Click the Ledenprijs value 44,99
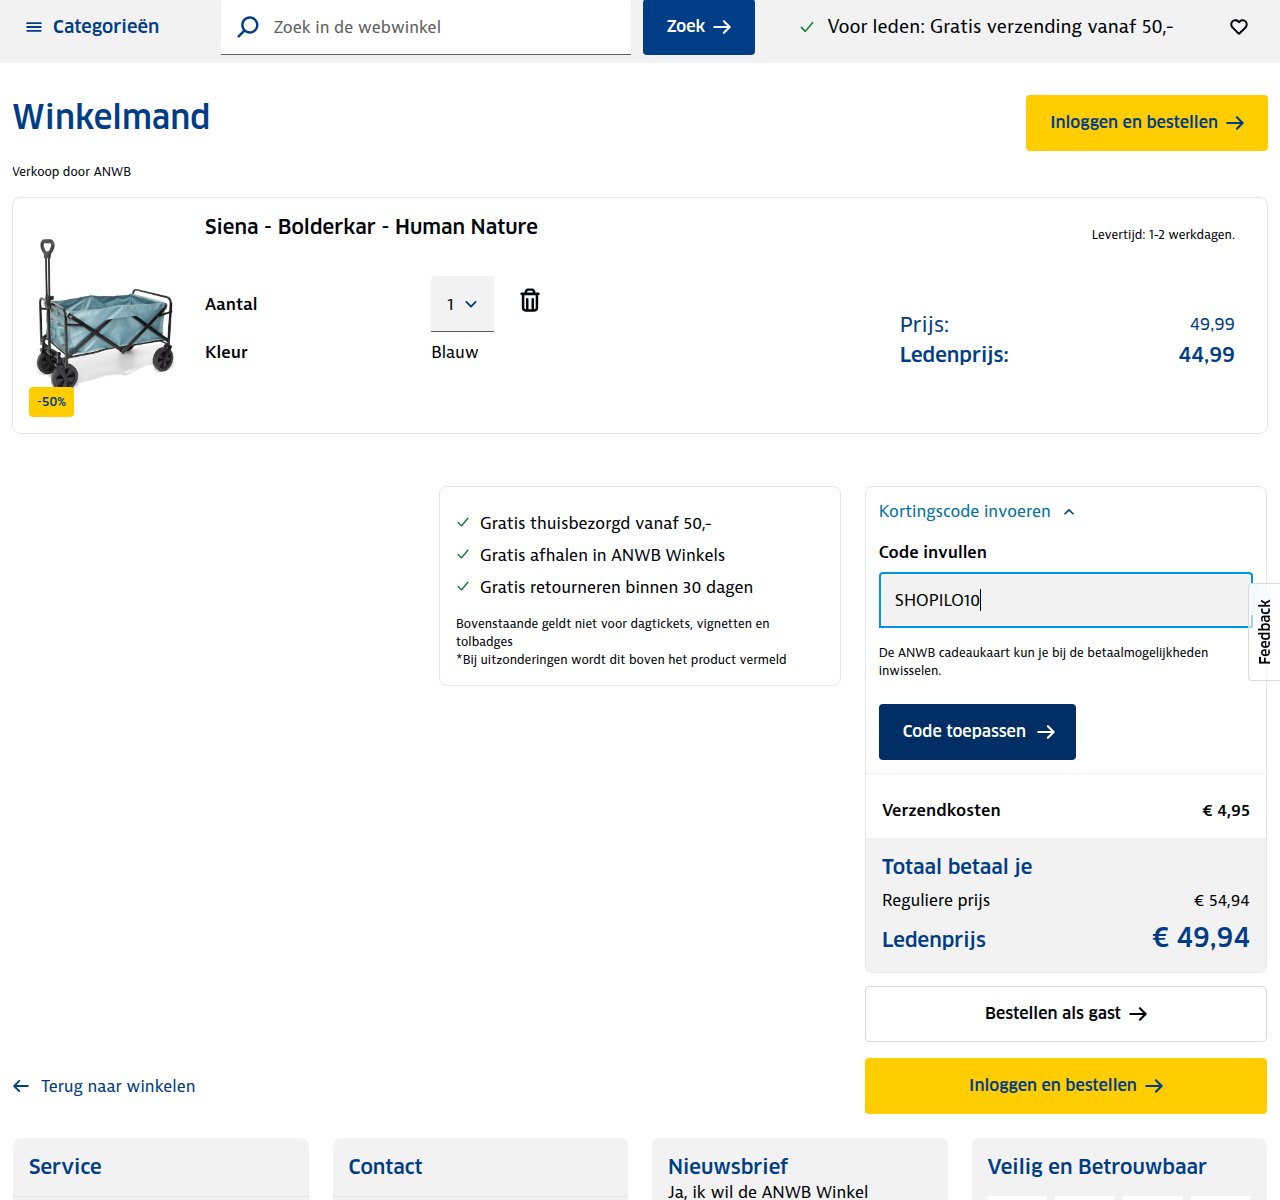The height and width of the screenshot is (1200, 1280). pos(1207,355)
